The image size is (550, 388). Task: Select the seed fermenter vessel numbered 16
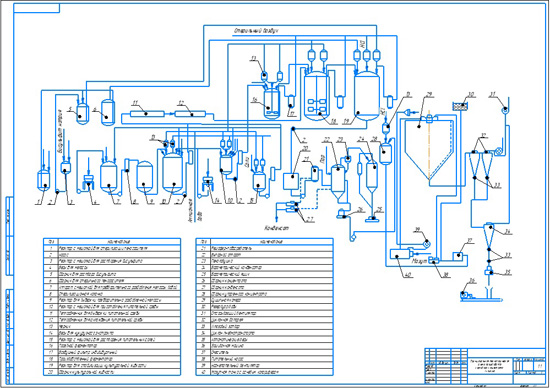point(271,104)
